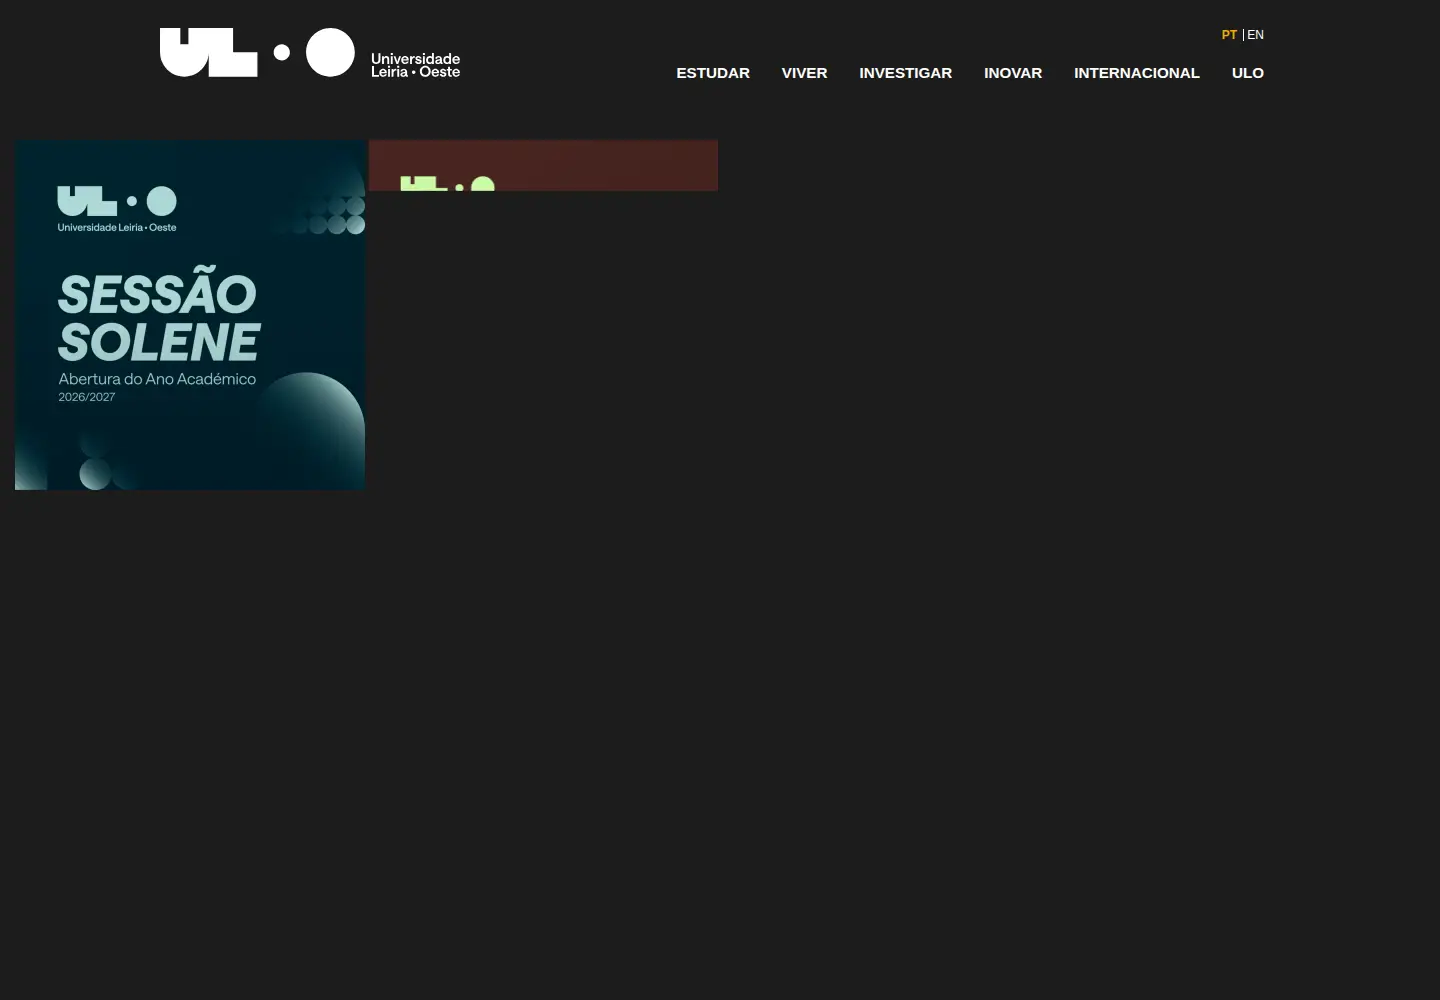
Task: Click the Universidade Leiria Oeste header logo
Action: tap(310, 53)
